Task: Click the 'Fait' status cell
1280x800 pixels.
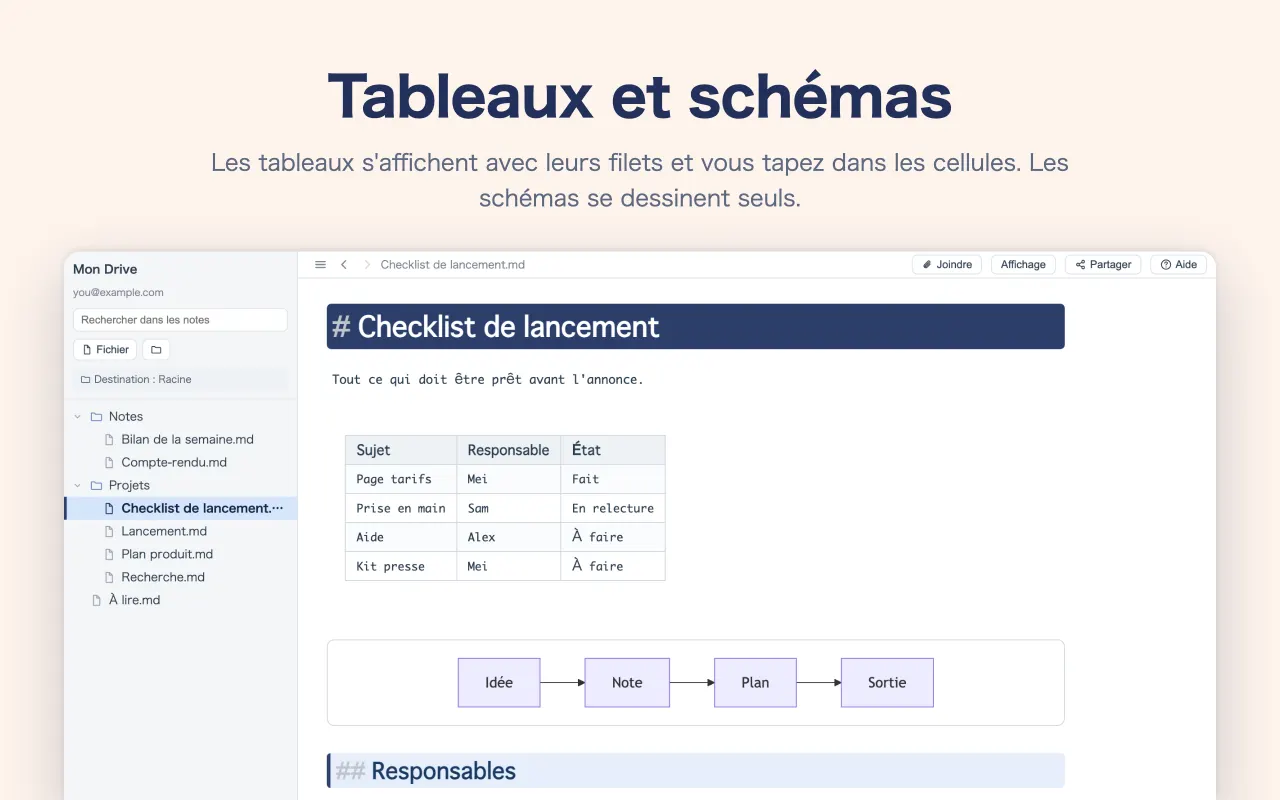Action: (x=613, y=479)
